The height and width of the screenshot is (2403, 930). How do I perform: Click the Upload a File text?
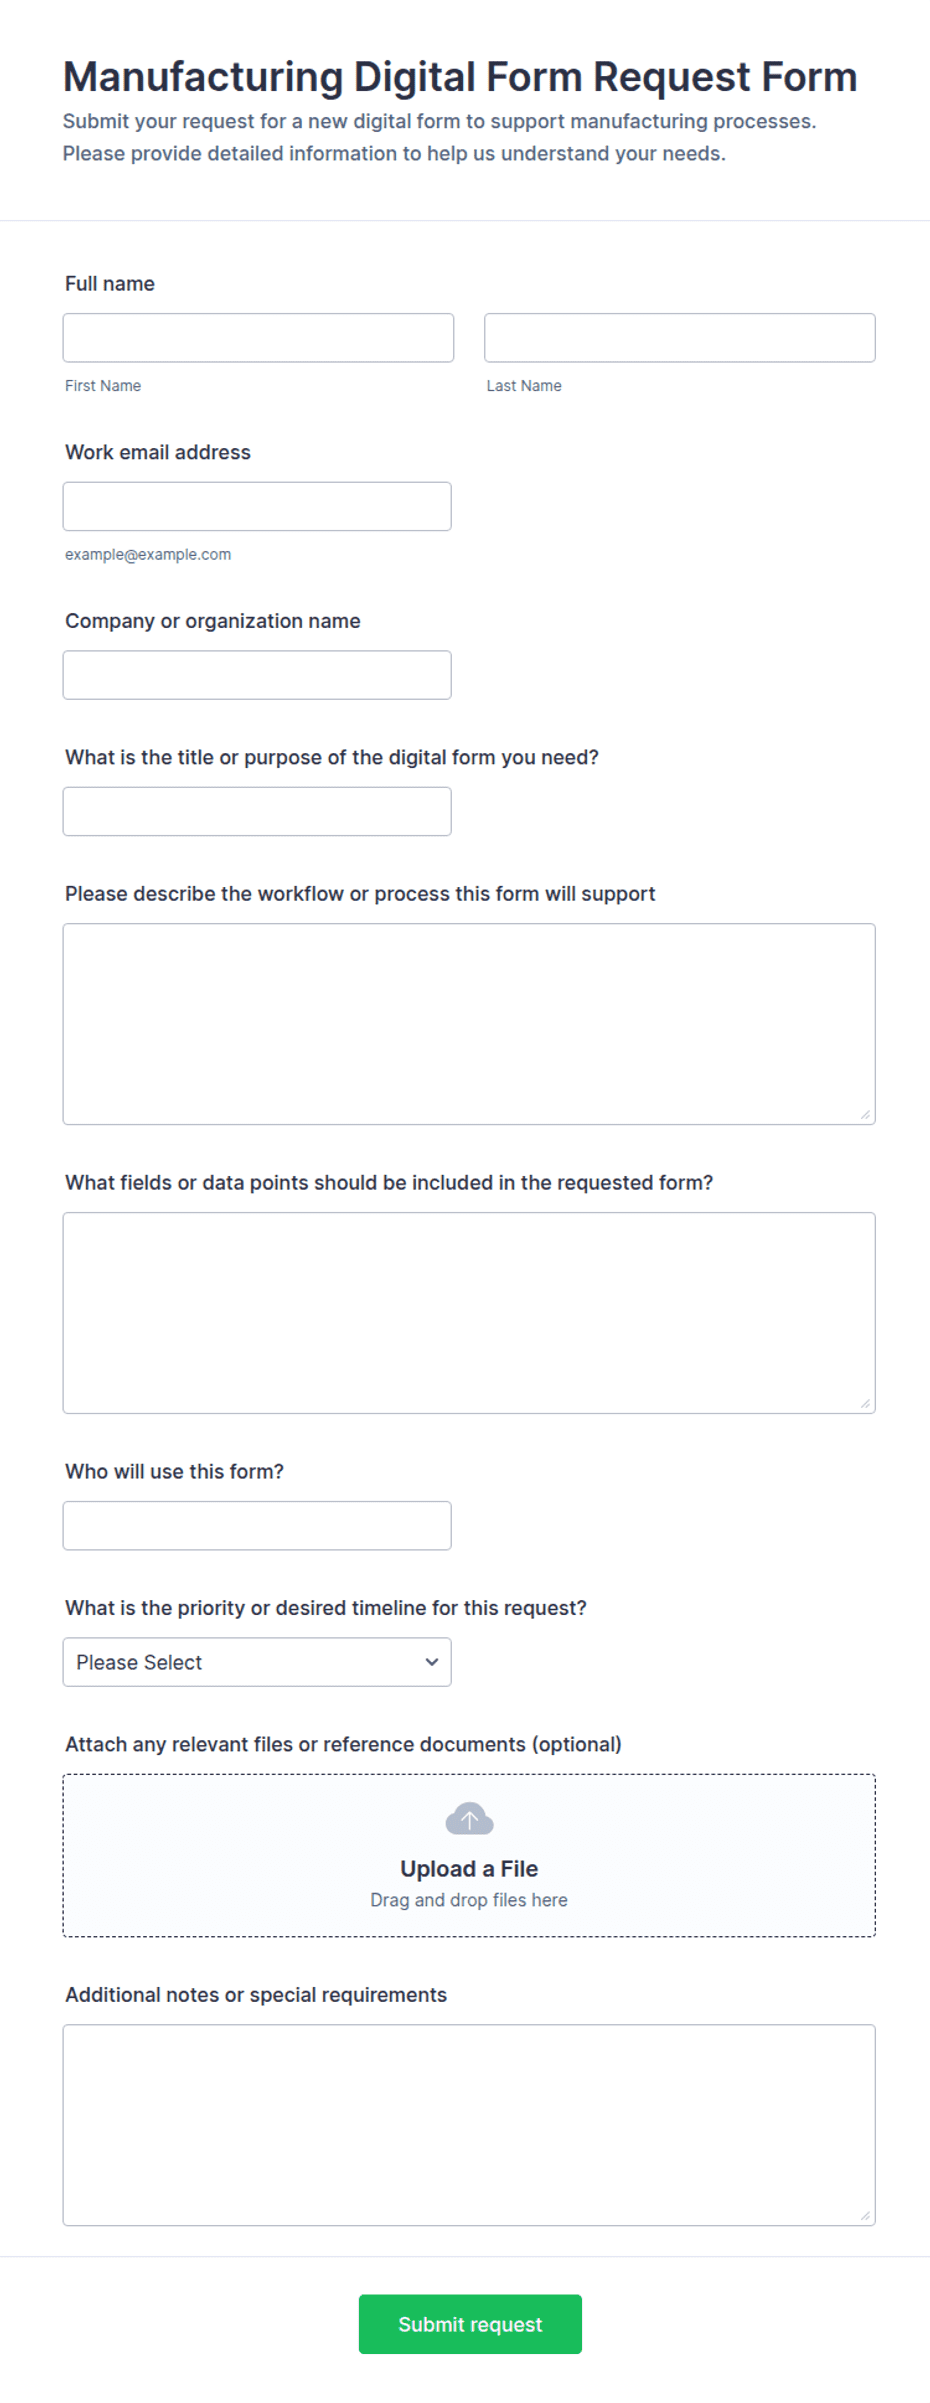coord(469,1868)
